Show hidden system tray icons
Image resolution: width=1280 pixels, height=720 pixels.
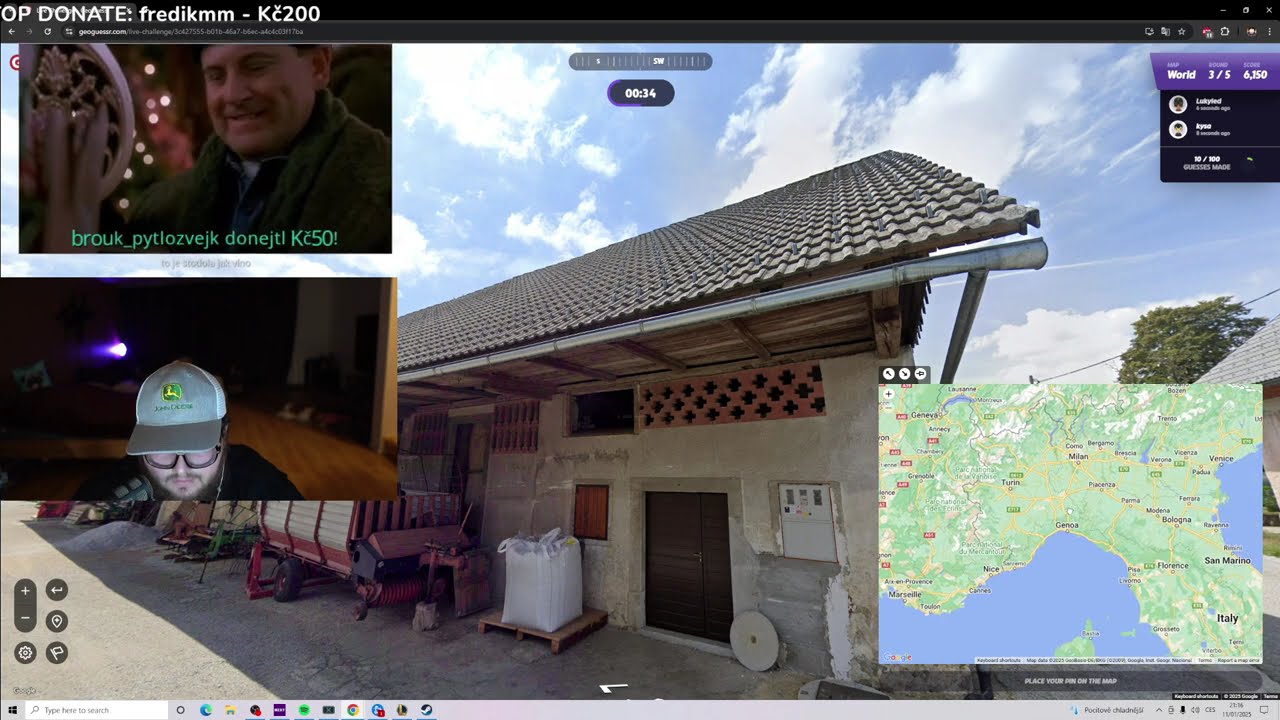pos(1159,710)
